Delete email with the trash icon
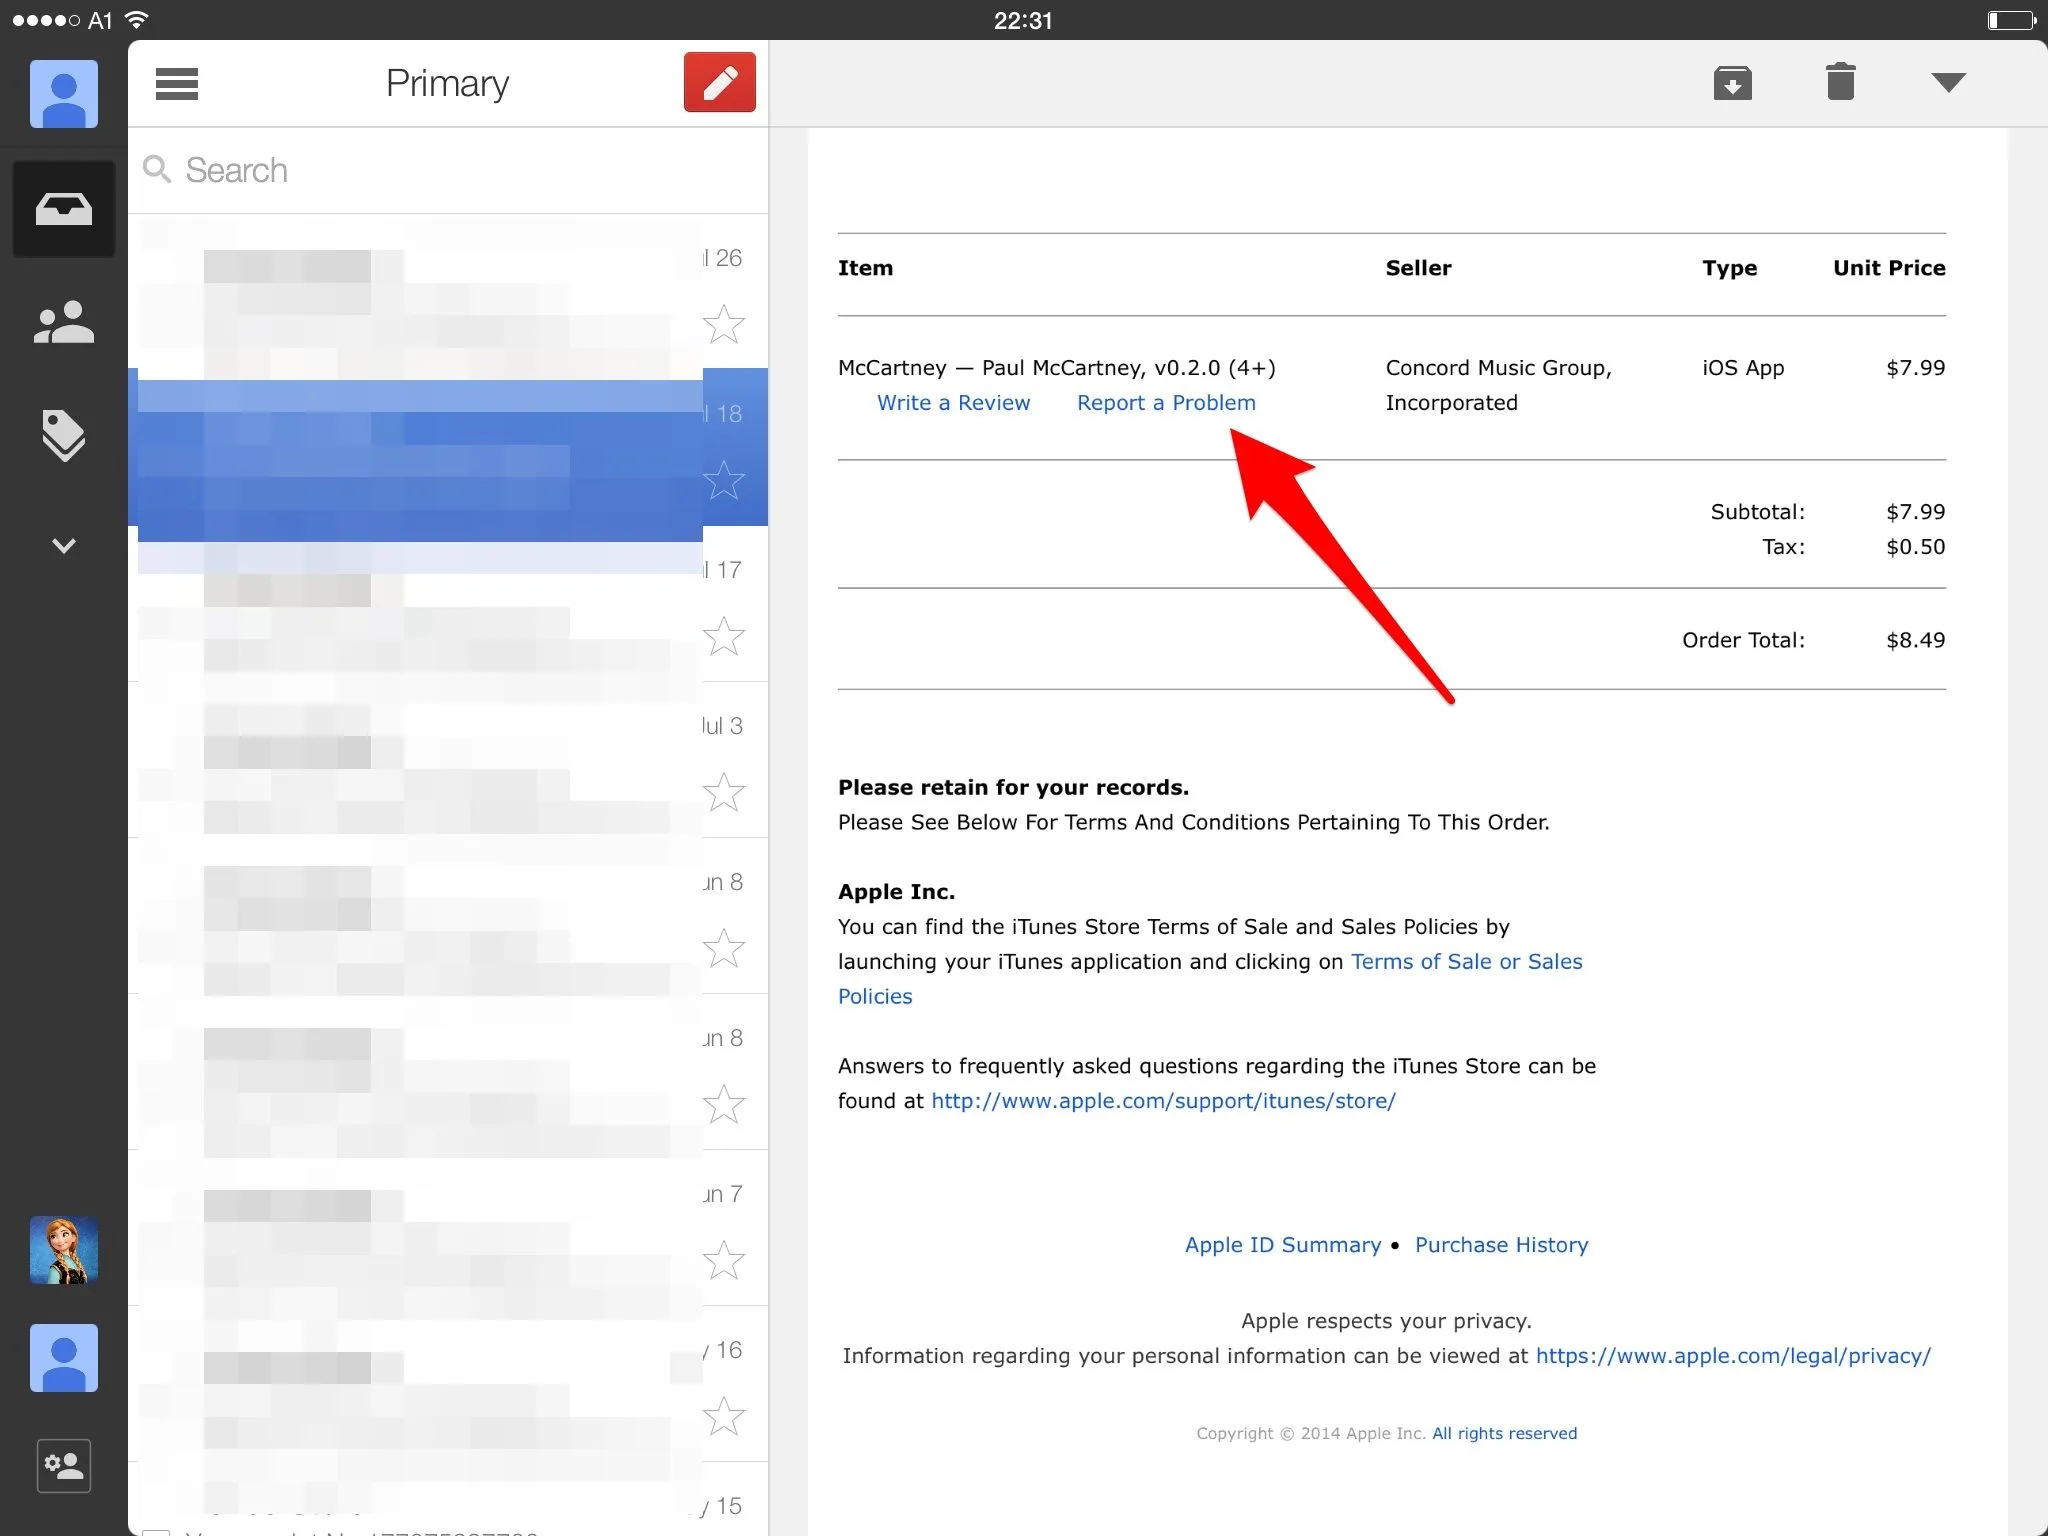This screenshot has width=2048, height=1536. pos(1840,82)
